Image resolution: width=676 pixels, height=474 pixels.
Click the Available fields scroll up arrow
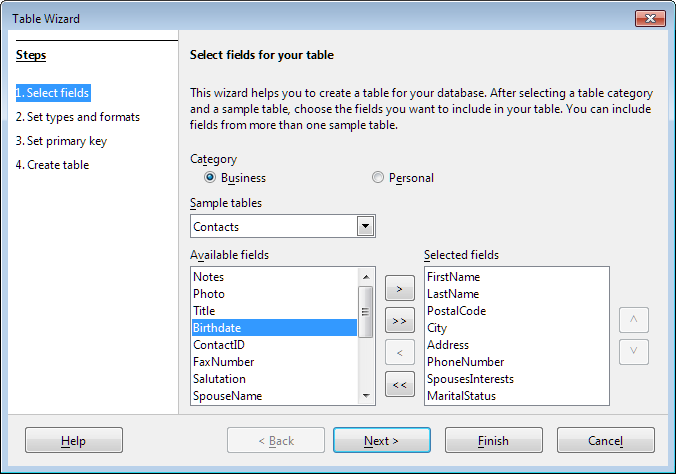(366, 276)
